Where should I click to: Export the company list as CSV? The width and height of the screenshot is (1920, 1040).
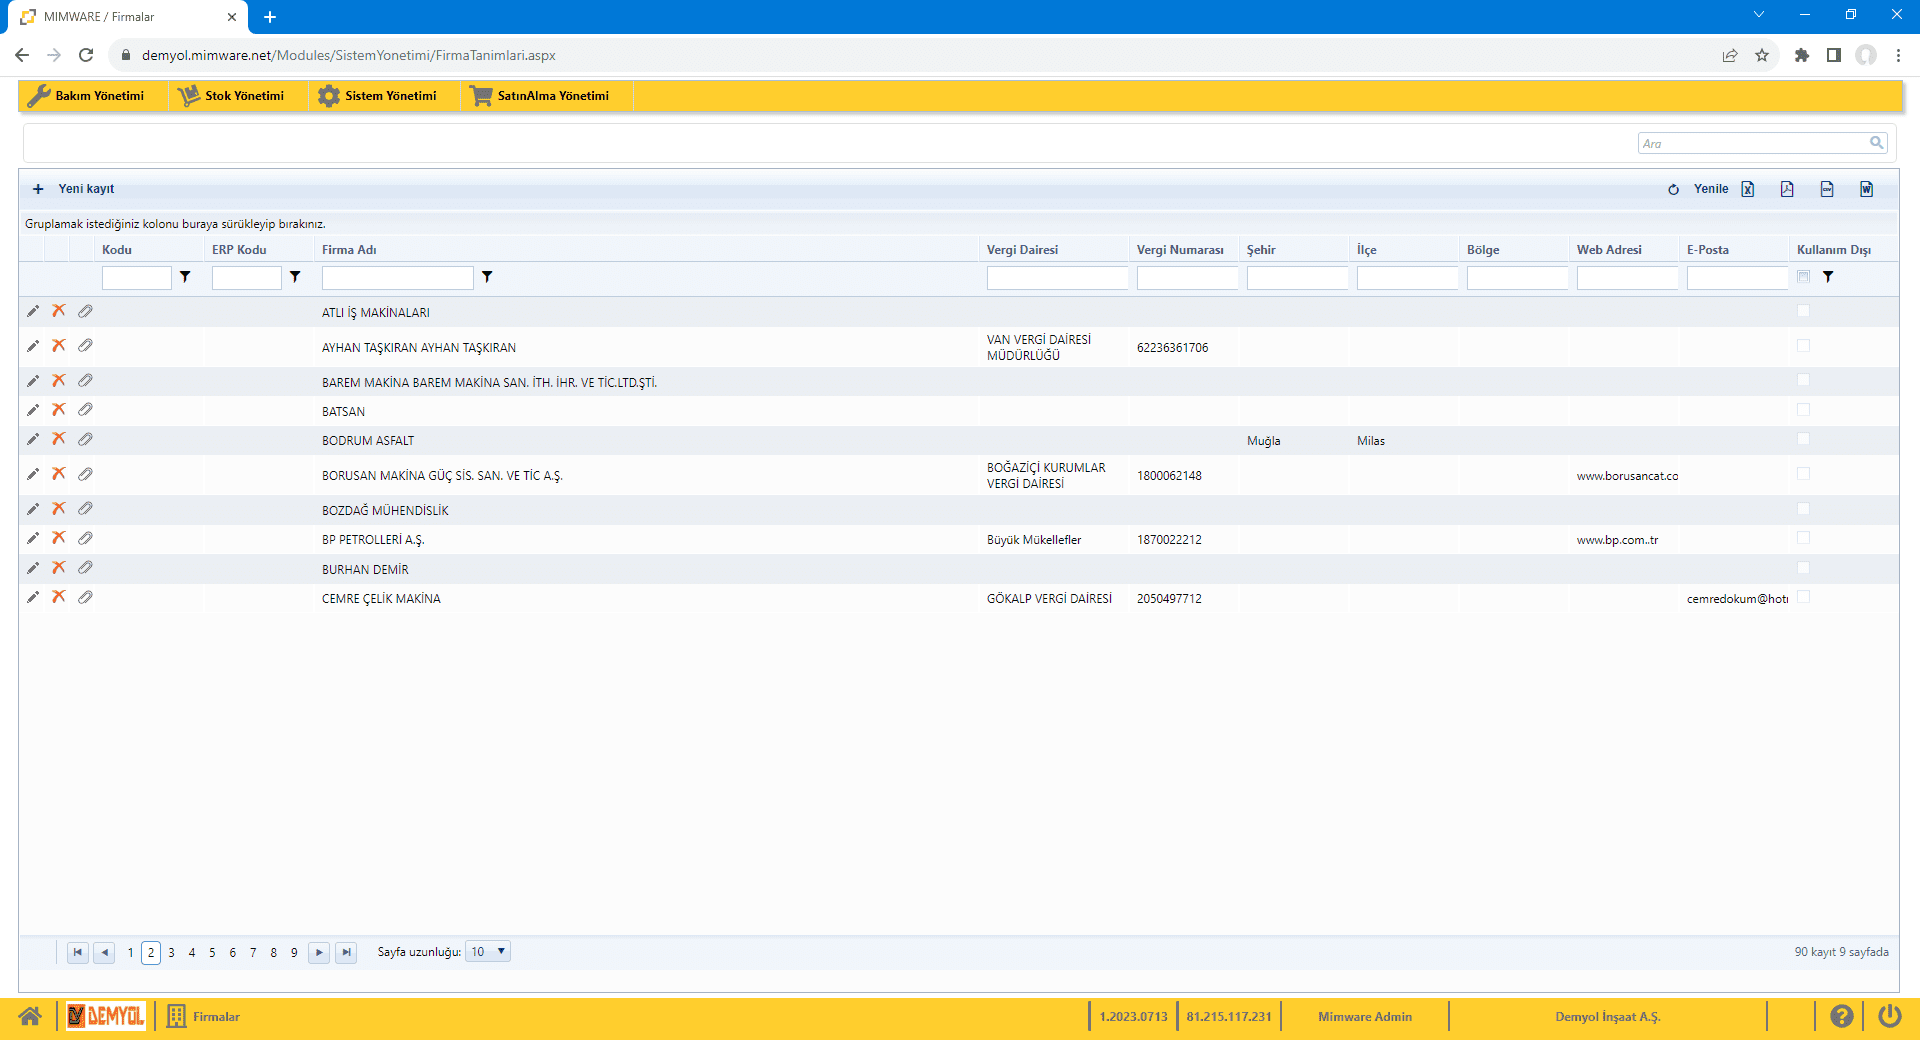(x=1827, y=189)
